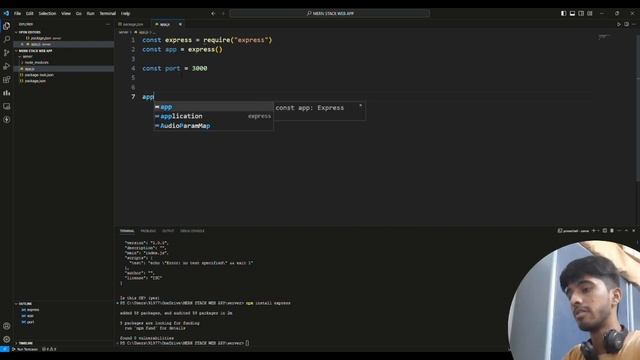Click the VS Code logo in title bar
Screen dimensions: 640x360
[6, 13]
